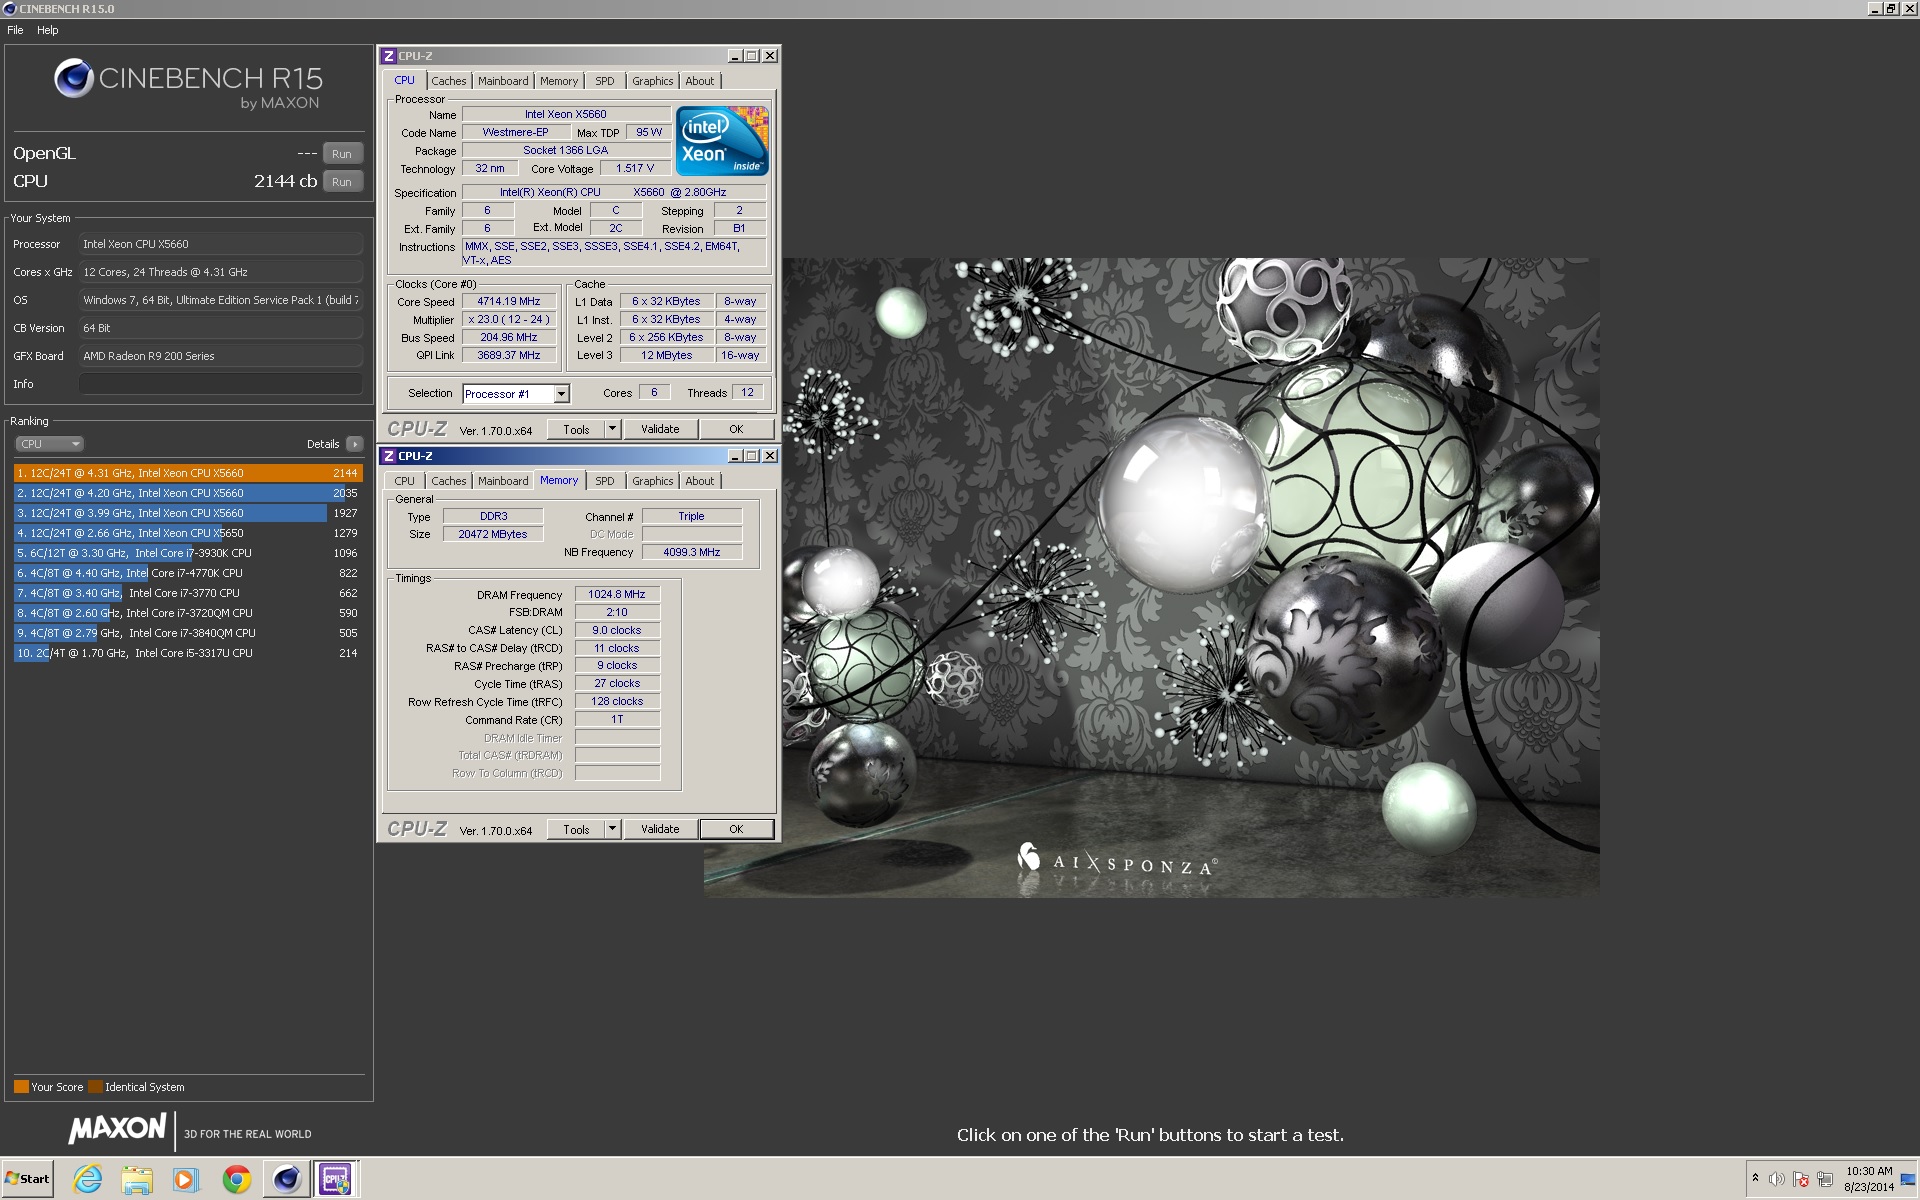Open the ranking CPU dropdown
Image resolution: width=1920 pixels, height=1200 pixels.
49,444
